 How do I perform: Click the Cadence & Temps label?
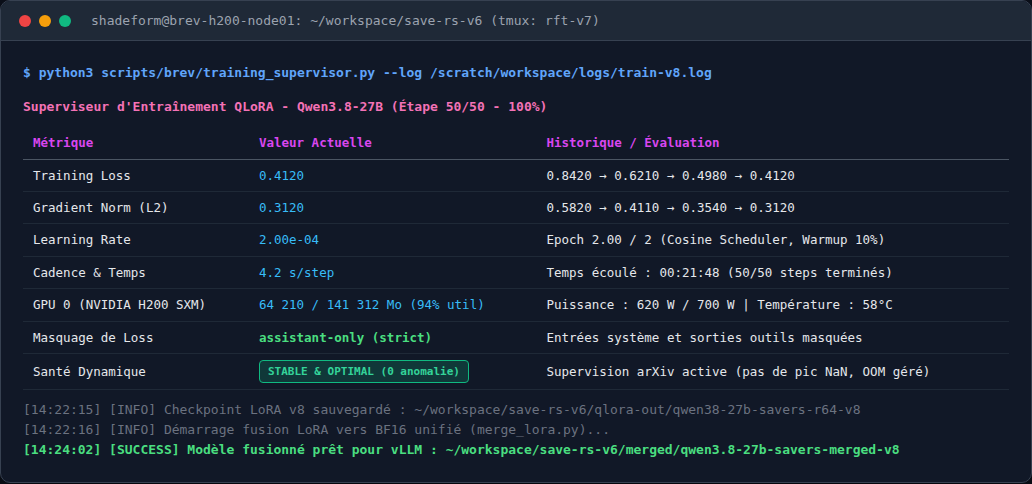pos(90,273)
